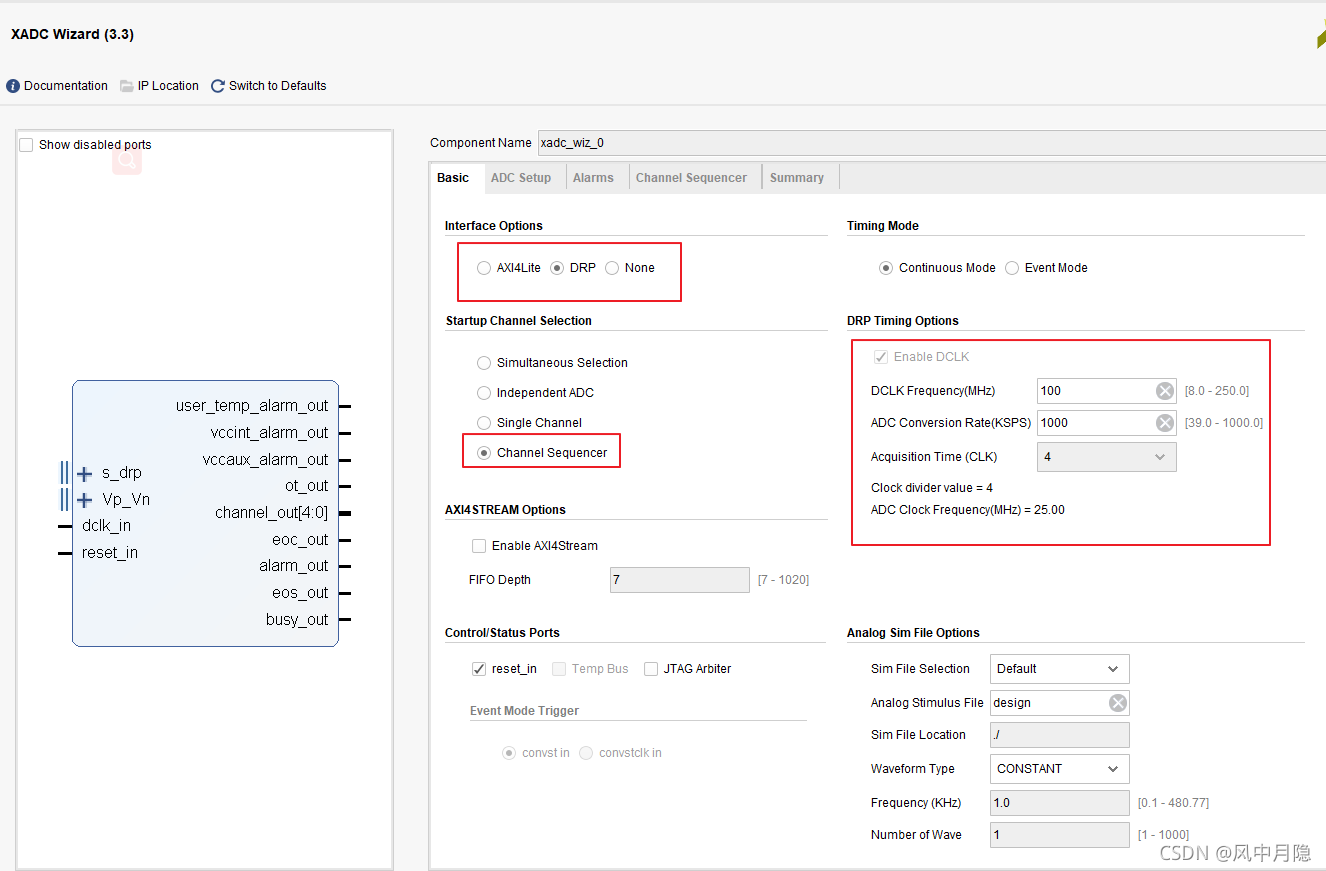The width and height of the screenshot is (1326, 871).
Task: Enable JTAG Arbiter checkbox
Action: (x=651, y=669)
